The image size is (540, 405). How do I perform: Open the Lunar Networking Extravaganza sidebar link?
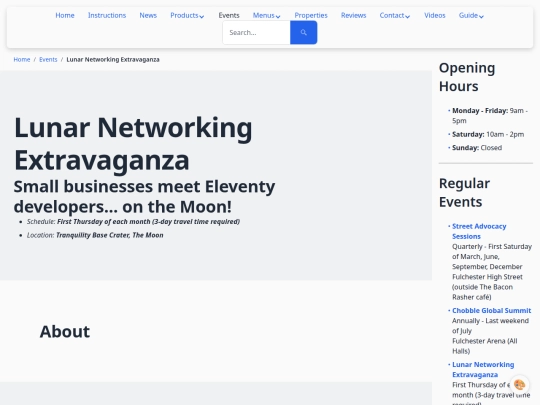pos(483,369)
